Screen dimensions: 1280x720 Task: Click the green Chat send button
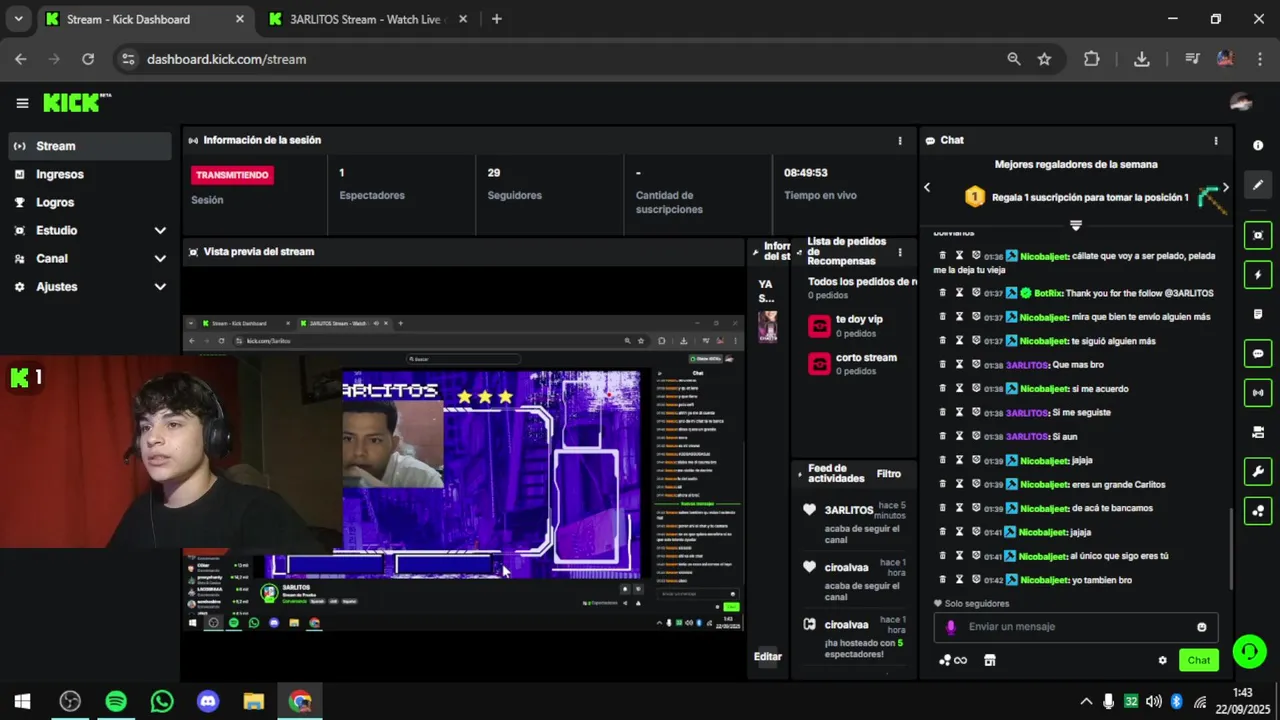[x=1198, y=660]
